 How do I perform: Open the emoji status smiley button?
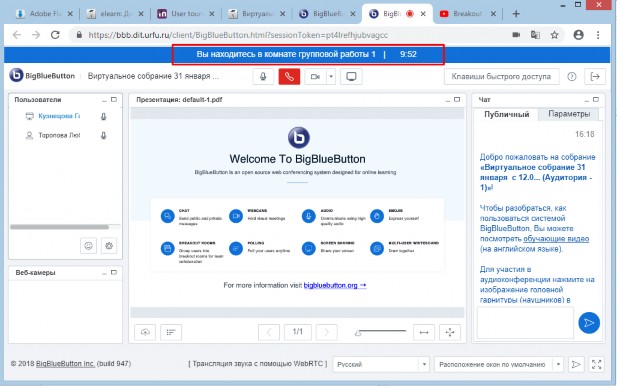[x=89, y=246]
